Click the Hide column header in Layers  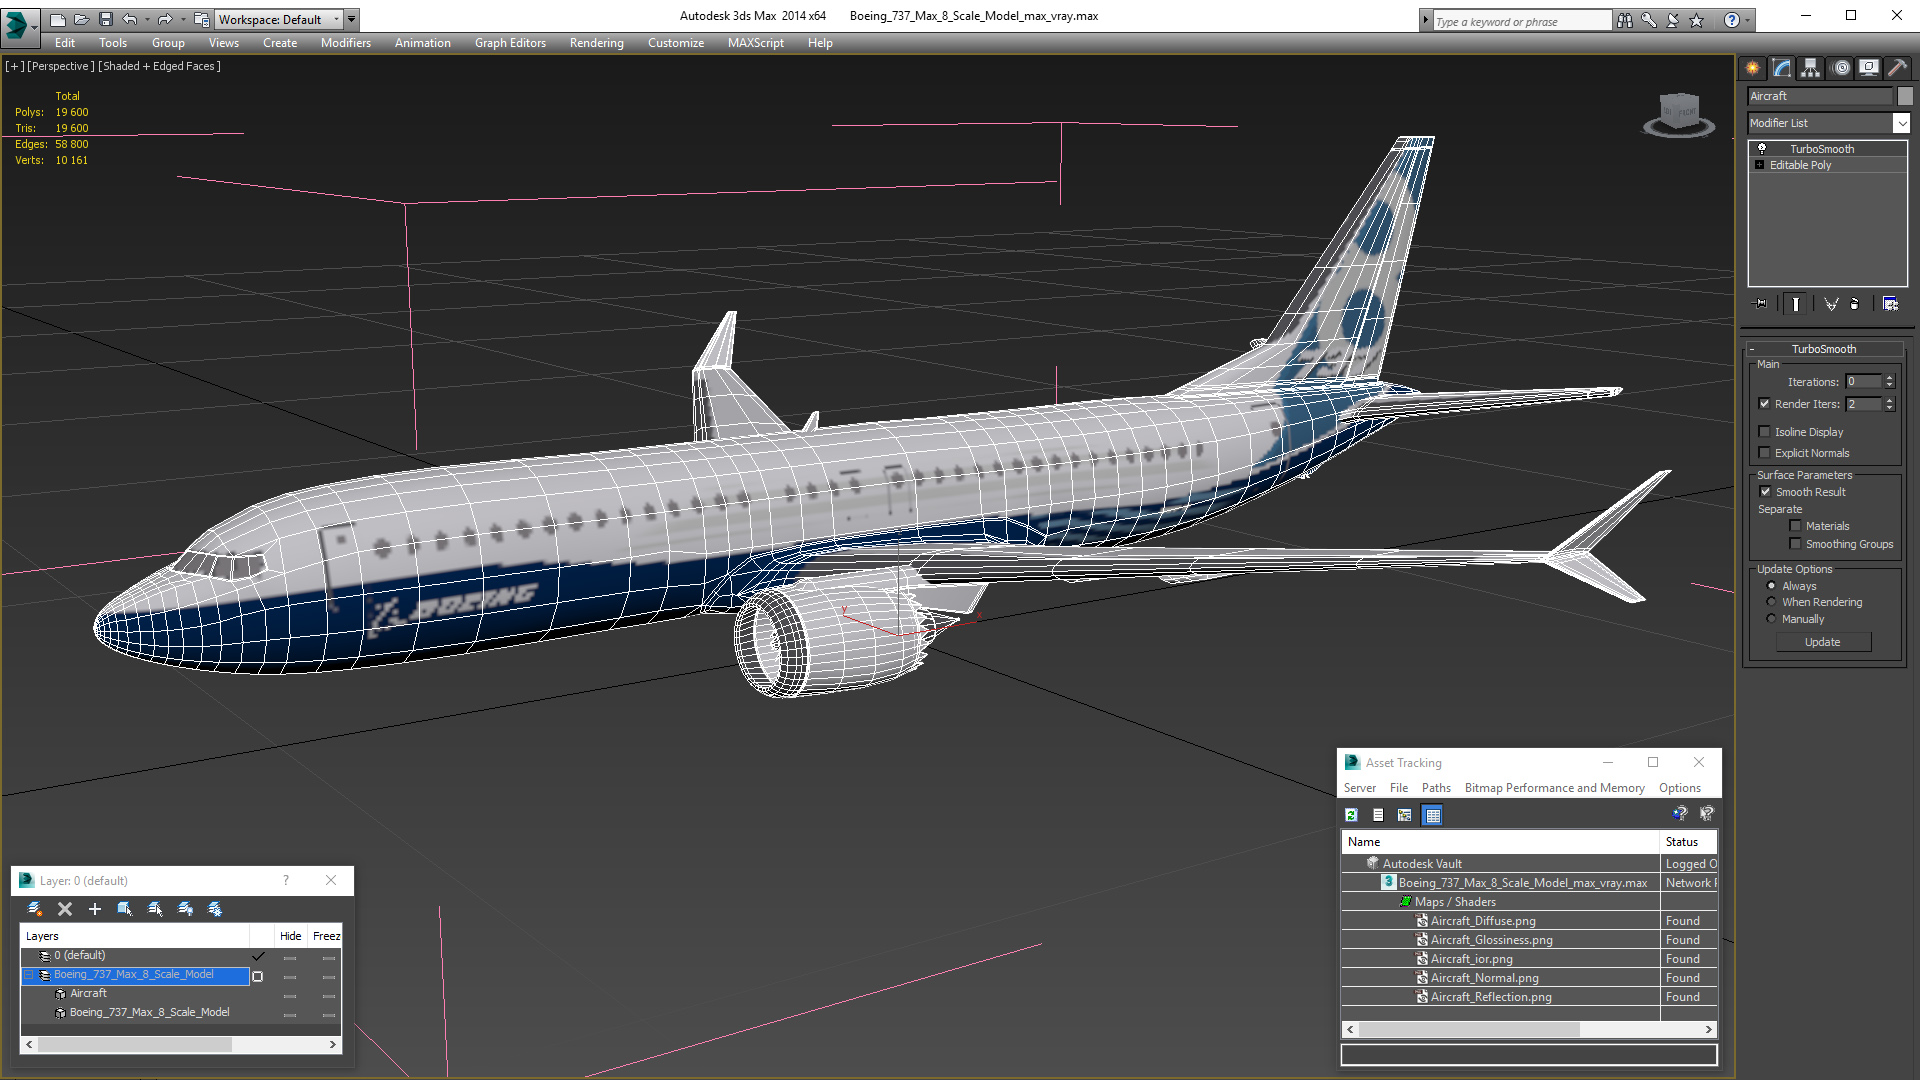coord(290,936)
